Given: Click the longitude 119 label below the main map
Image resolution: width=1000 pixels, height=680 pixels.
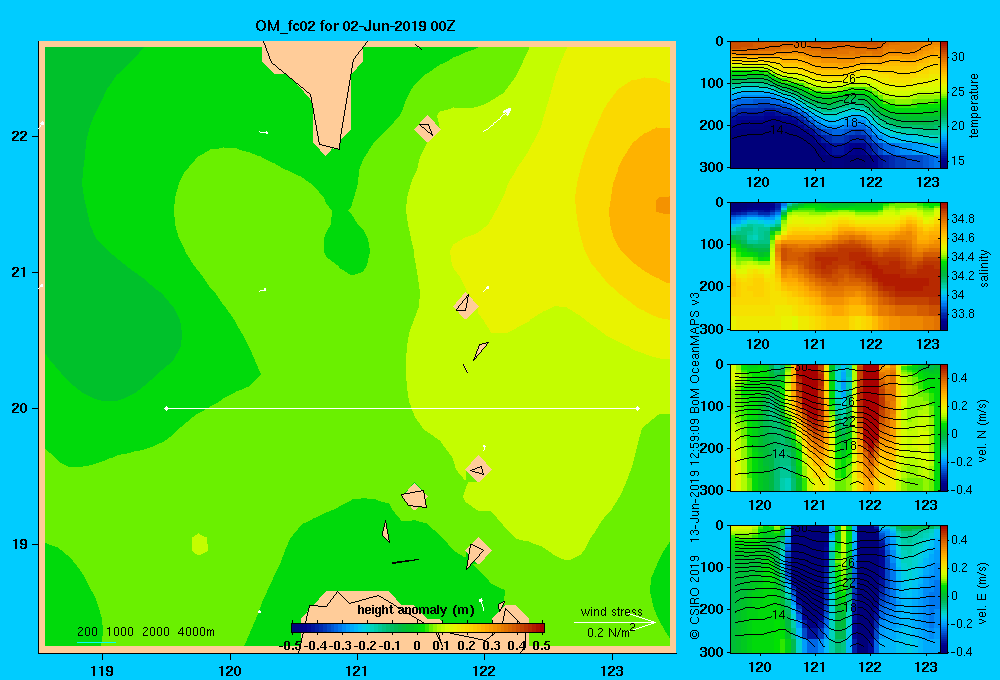Looking at the screenshot, I should (102, 670).
